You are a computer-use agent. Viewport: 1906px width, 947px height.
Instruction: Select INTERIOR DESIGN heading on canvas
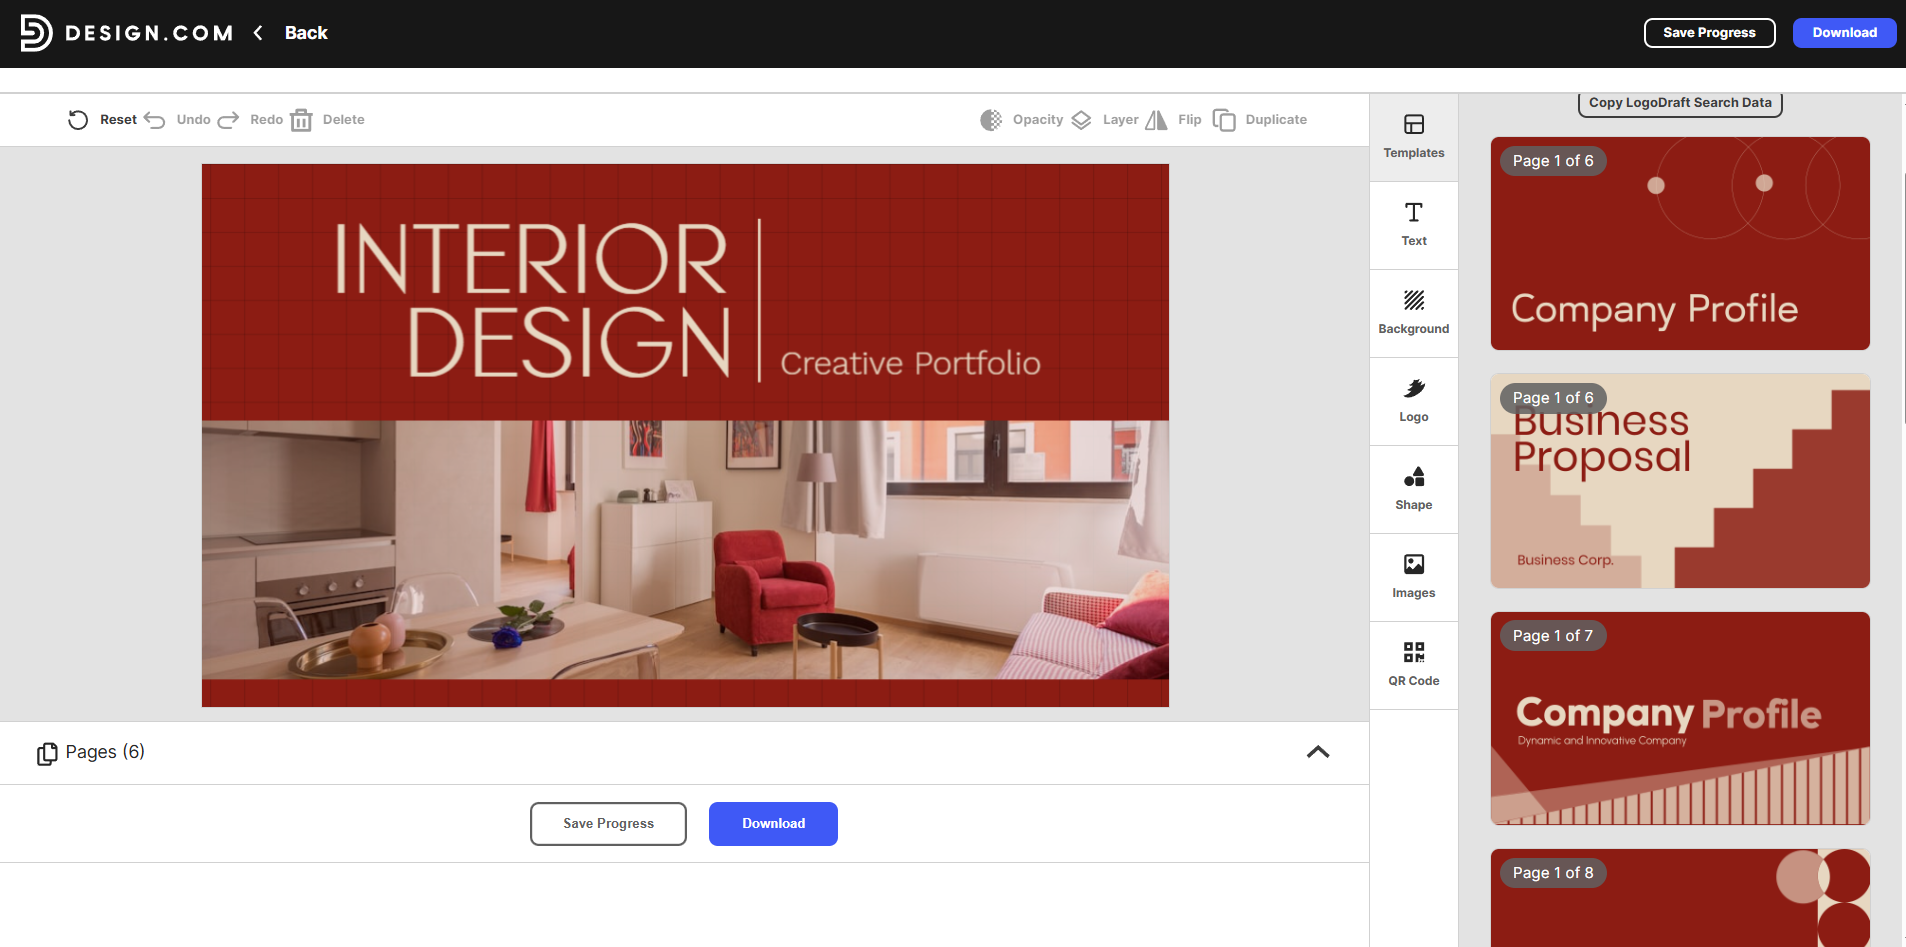532,299
